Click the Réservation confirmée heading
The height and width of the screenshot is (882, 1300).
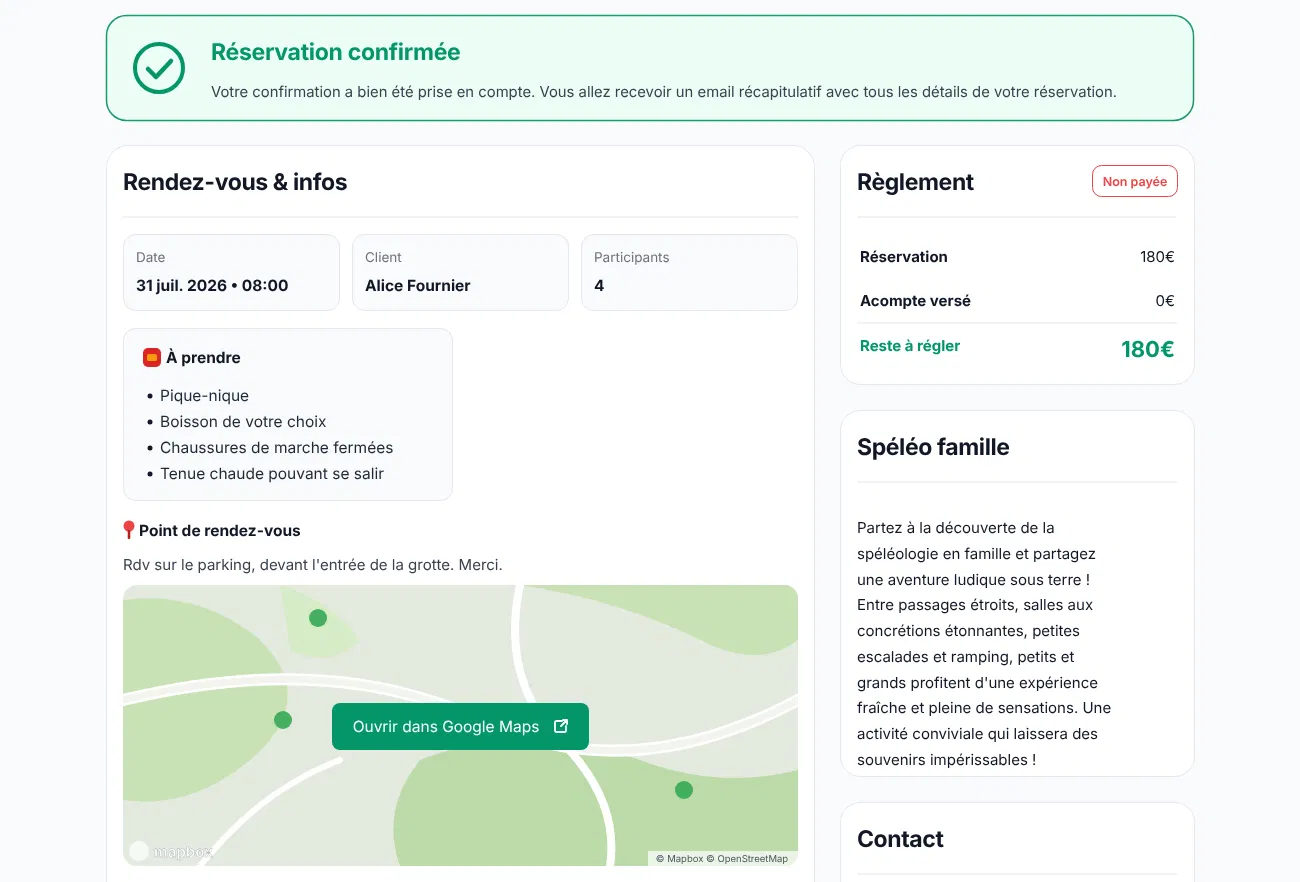click(336, 52)
